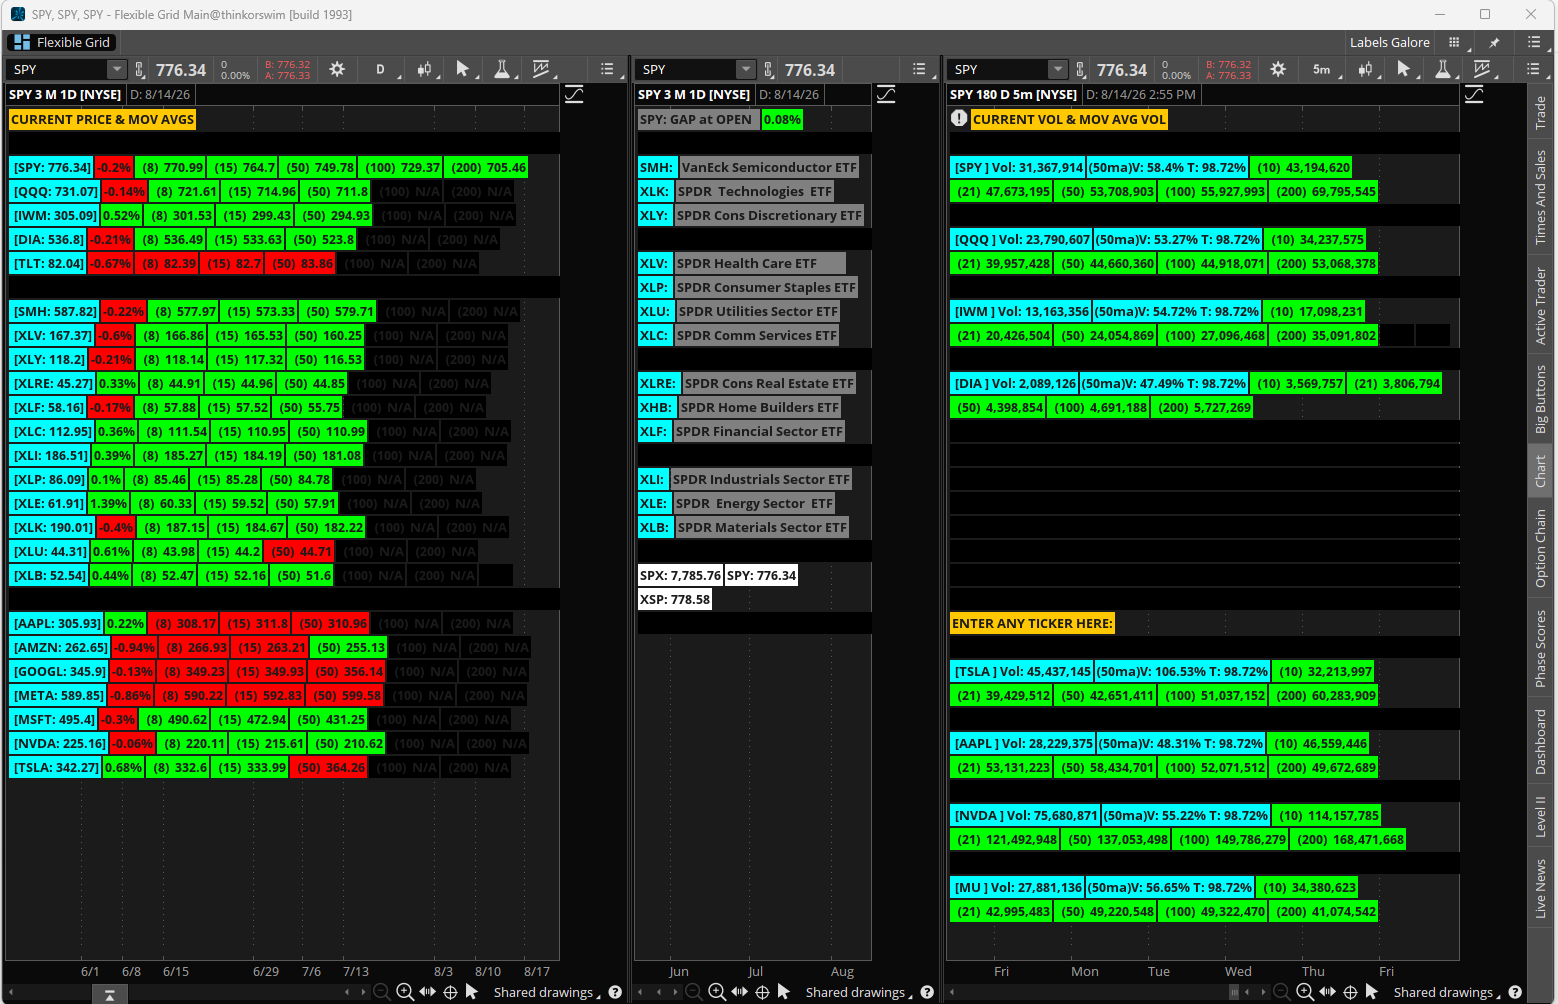Click the pin icon in top bar
Image resolution: width=1558 pixels, height=1004 pixels.
pos(1494,42)
